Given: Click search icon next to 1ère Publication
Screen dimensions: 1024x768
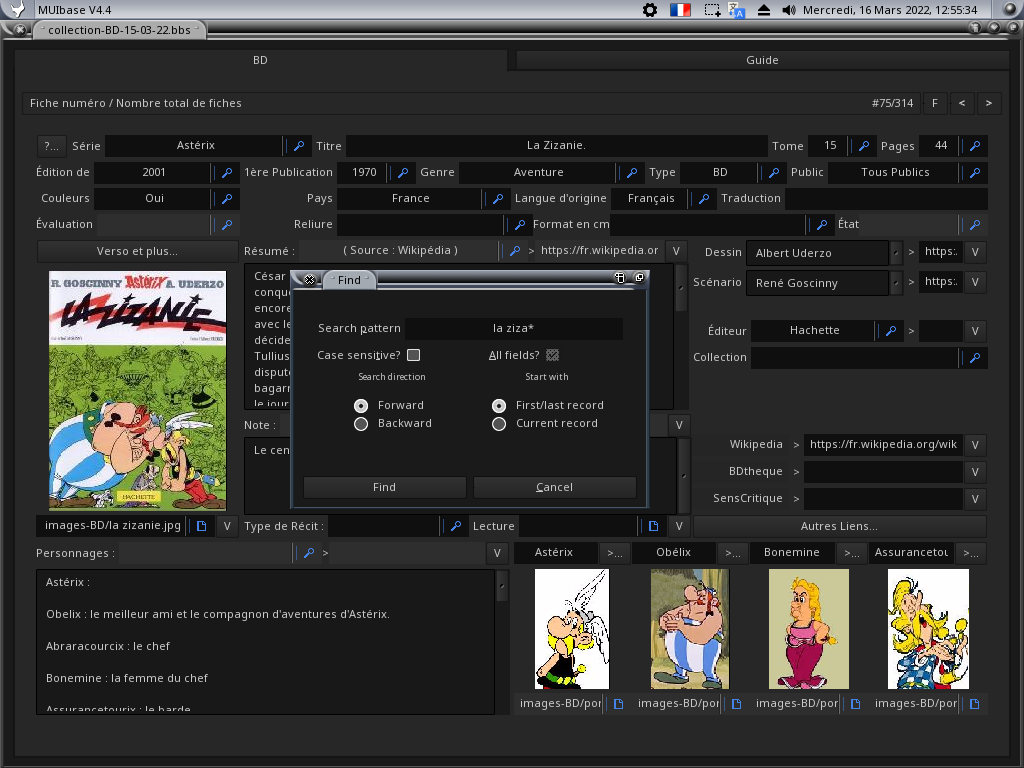Looking at the screenshot, I should [403, 172].
